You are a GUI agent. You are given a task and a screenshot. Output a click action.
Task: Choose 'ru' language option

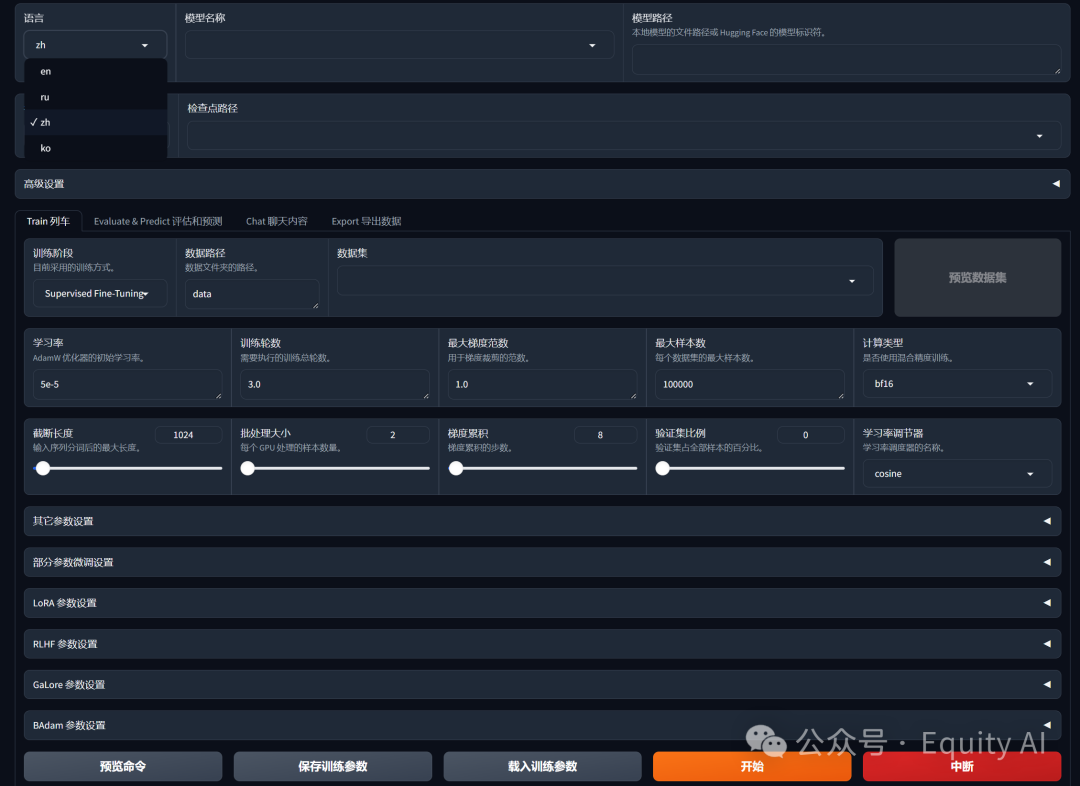(46, 97)
